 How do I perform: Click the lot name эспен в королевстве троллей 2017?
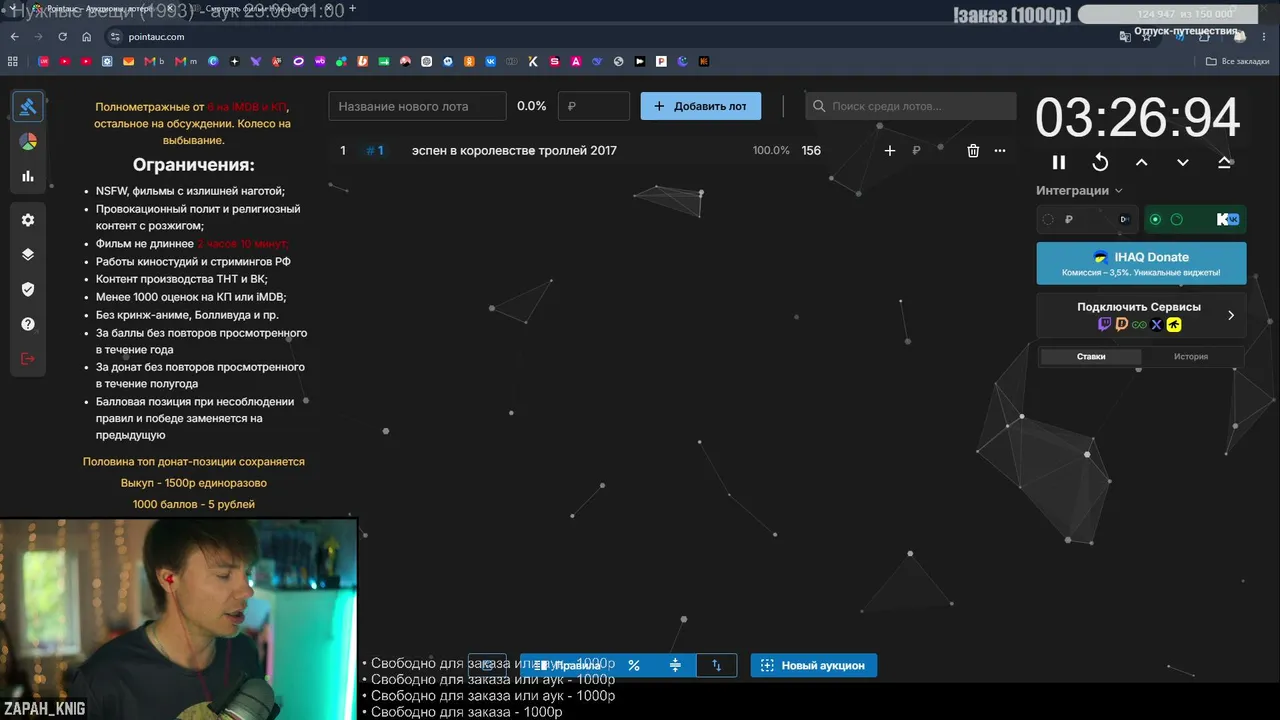[514, 151]
